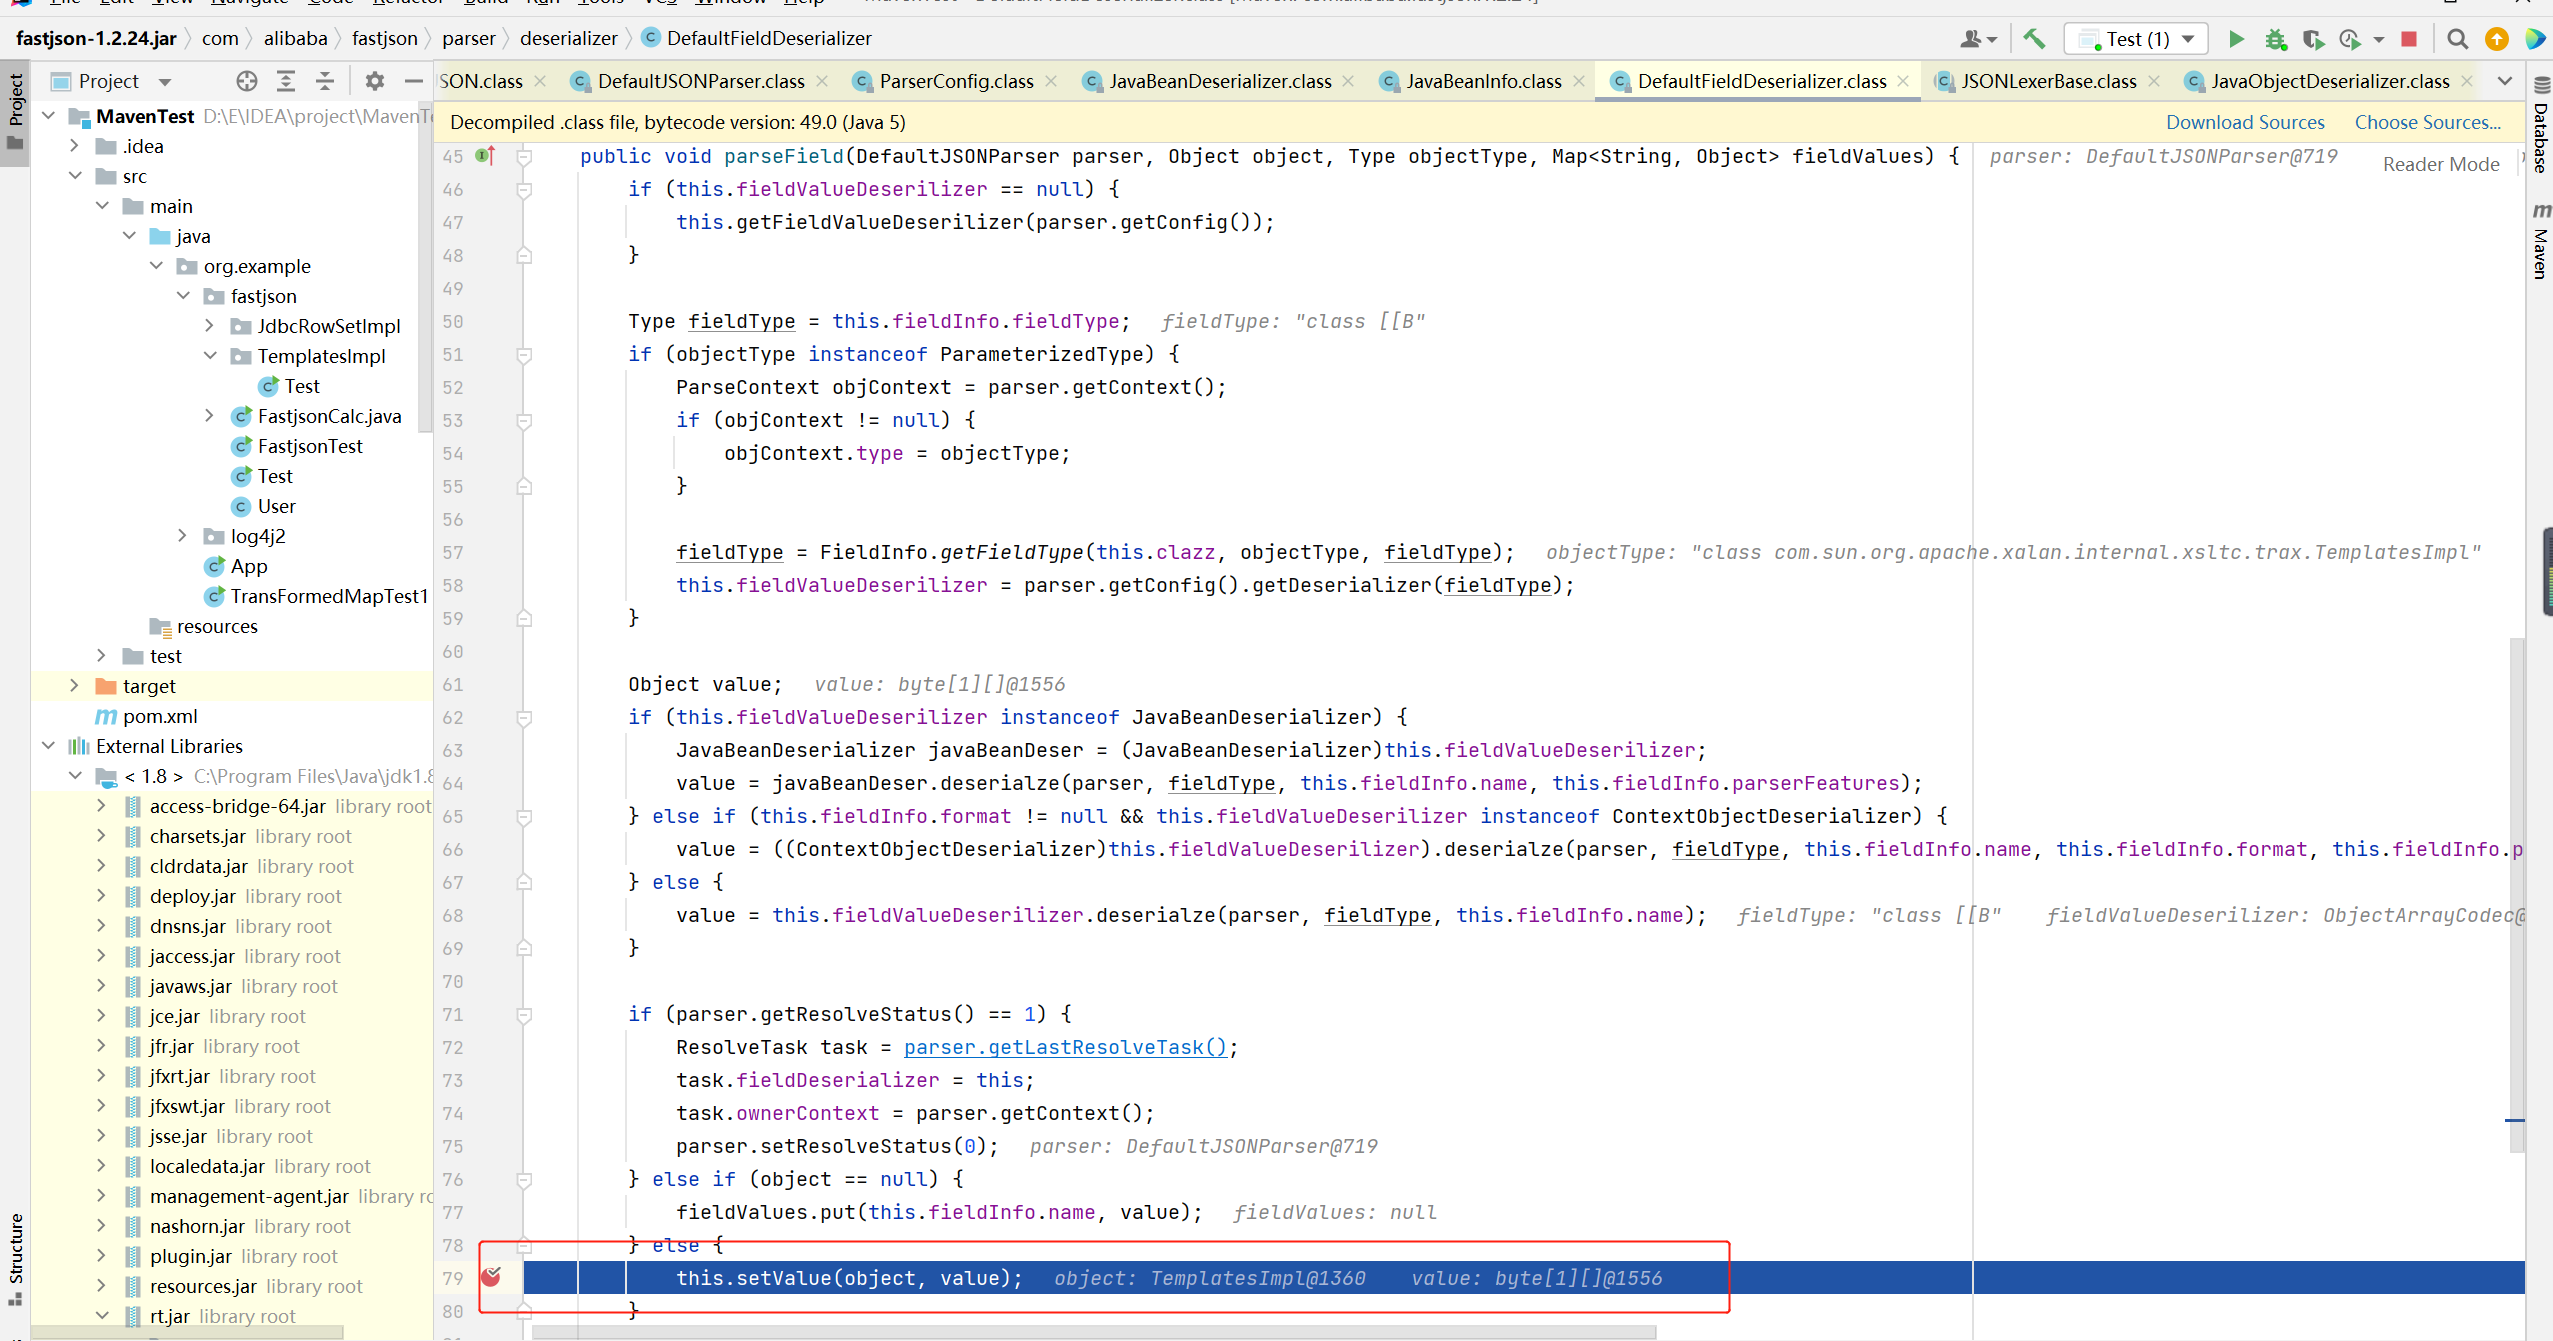Image resolution: width=2553 pixels, height=1341 pixels.
Task: Toggle fold marker at line 71
Action: click(x=524, y=1015)
